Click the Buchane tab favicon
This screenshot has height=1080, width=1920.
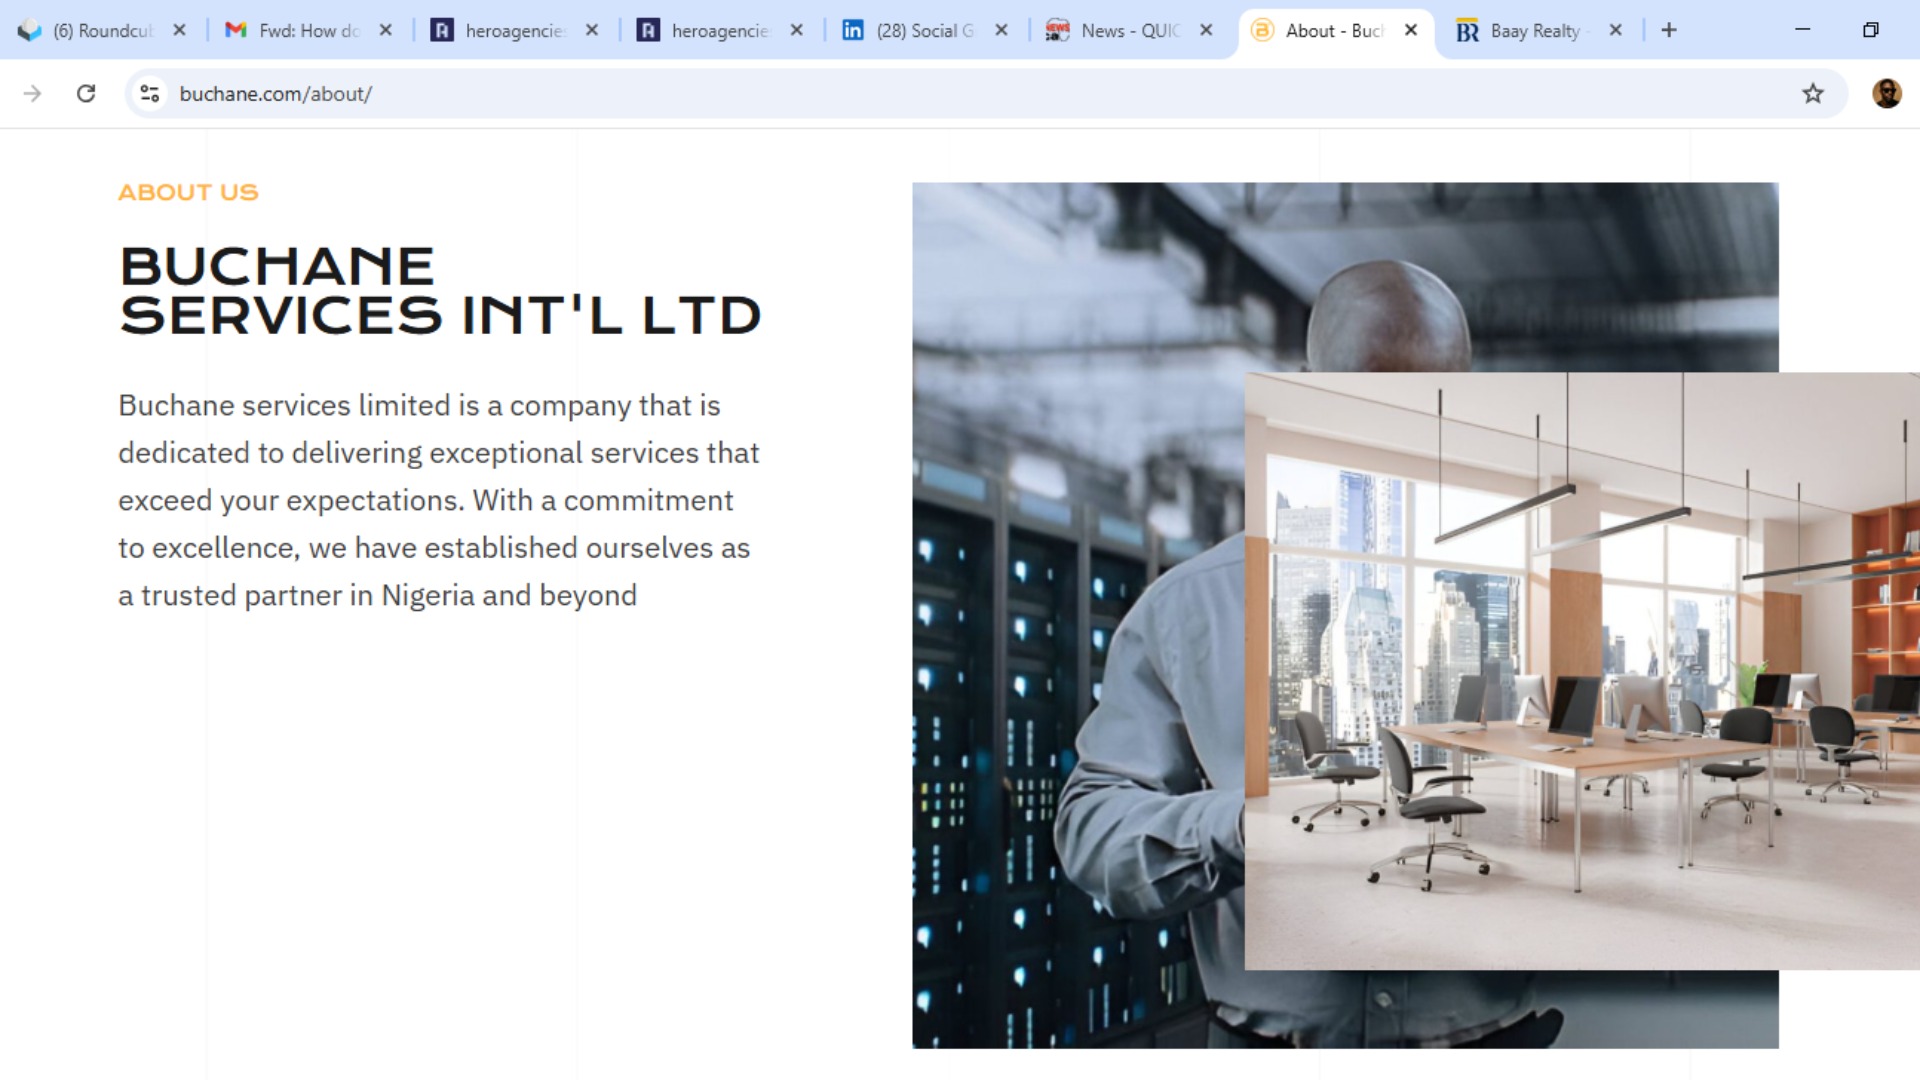click(x=1263, y=30)
